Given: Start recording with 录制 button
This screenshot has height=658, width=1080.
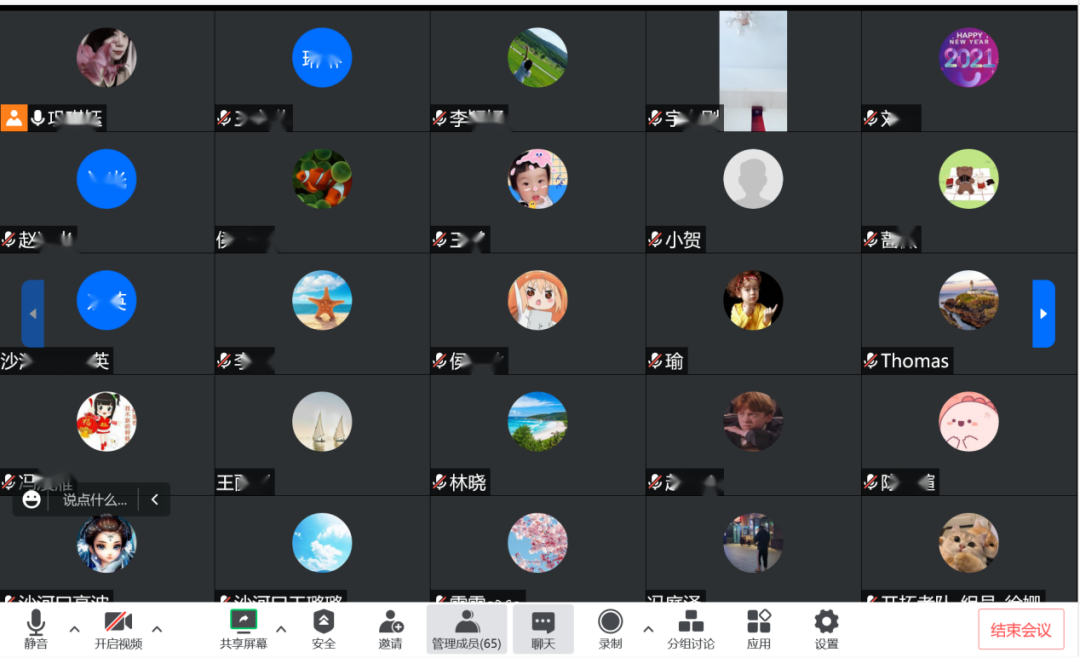Looking at the screenshot, I should (x=610, y=629).
